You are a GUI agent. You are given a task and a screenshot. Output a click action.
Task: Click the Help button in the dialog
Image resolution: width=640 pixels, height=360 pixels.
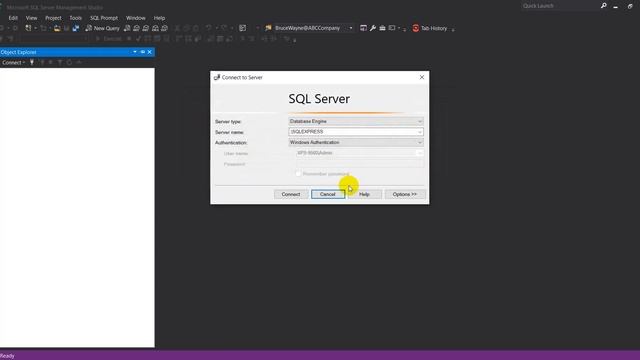(364, 194)
